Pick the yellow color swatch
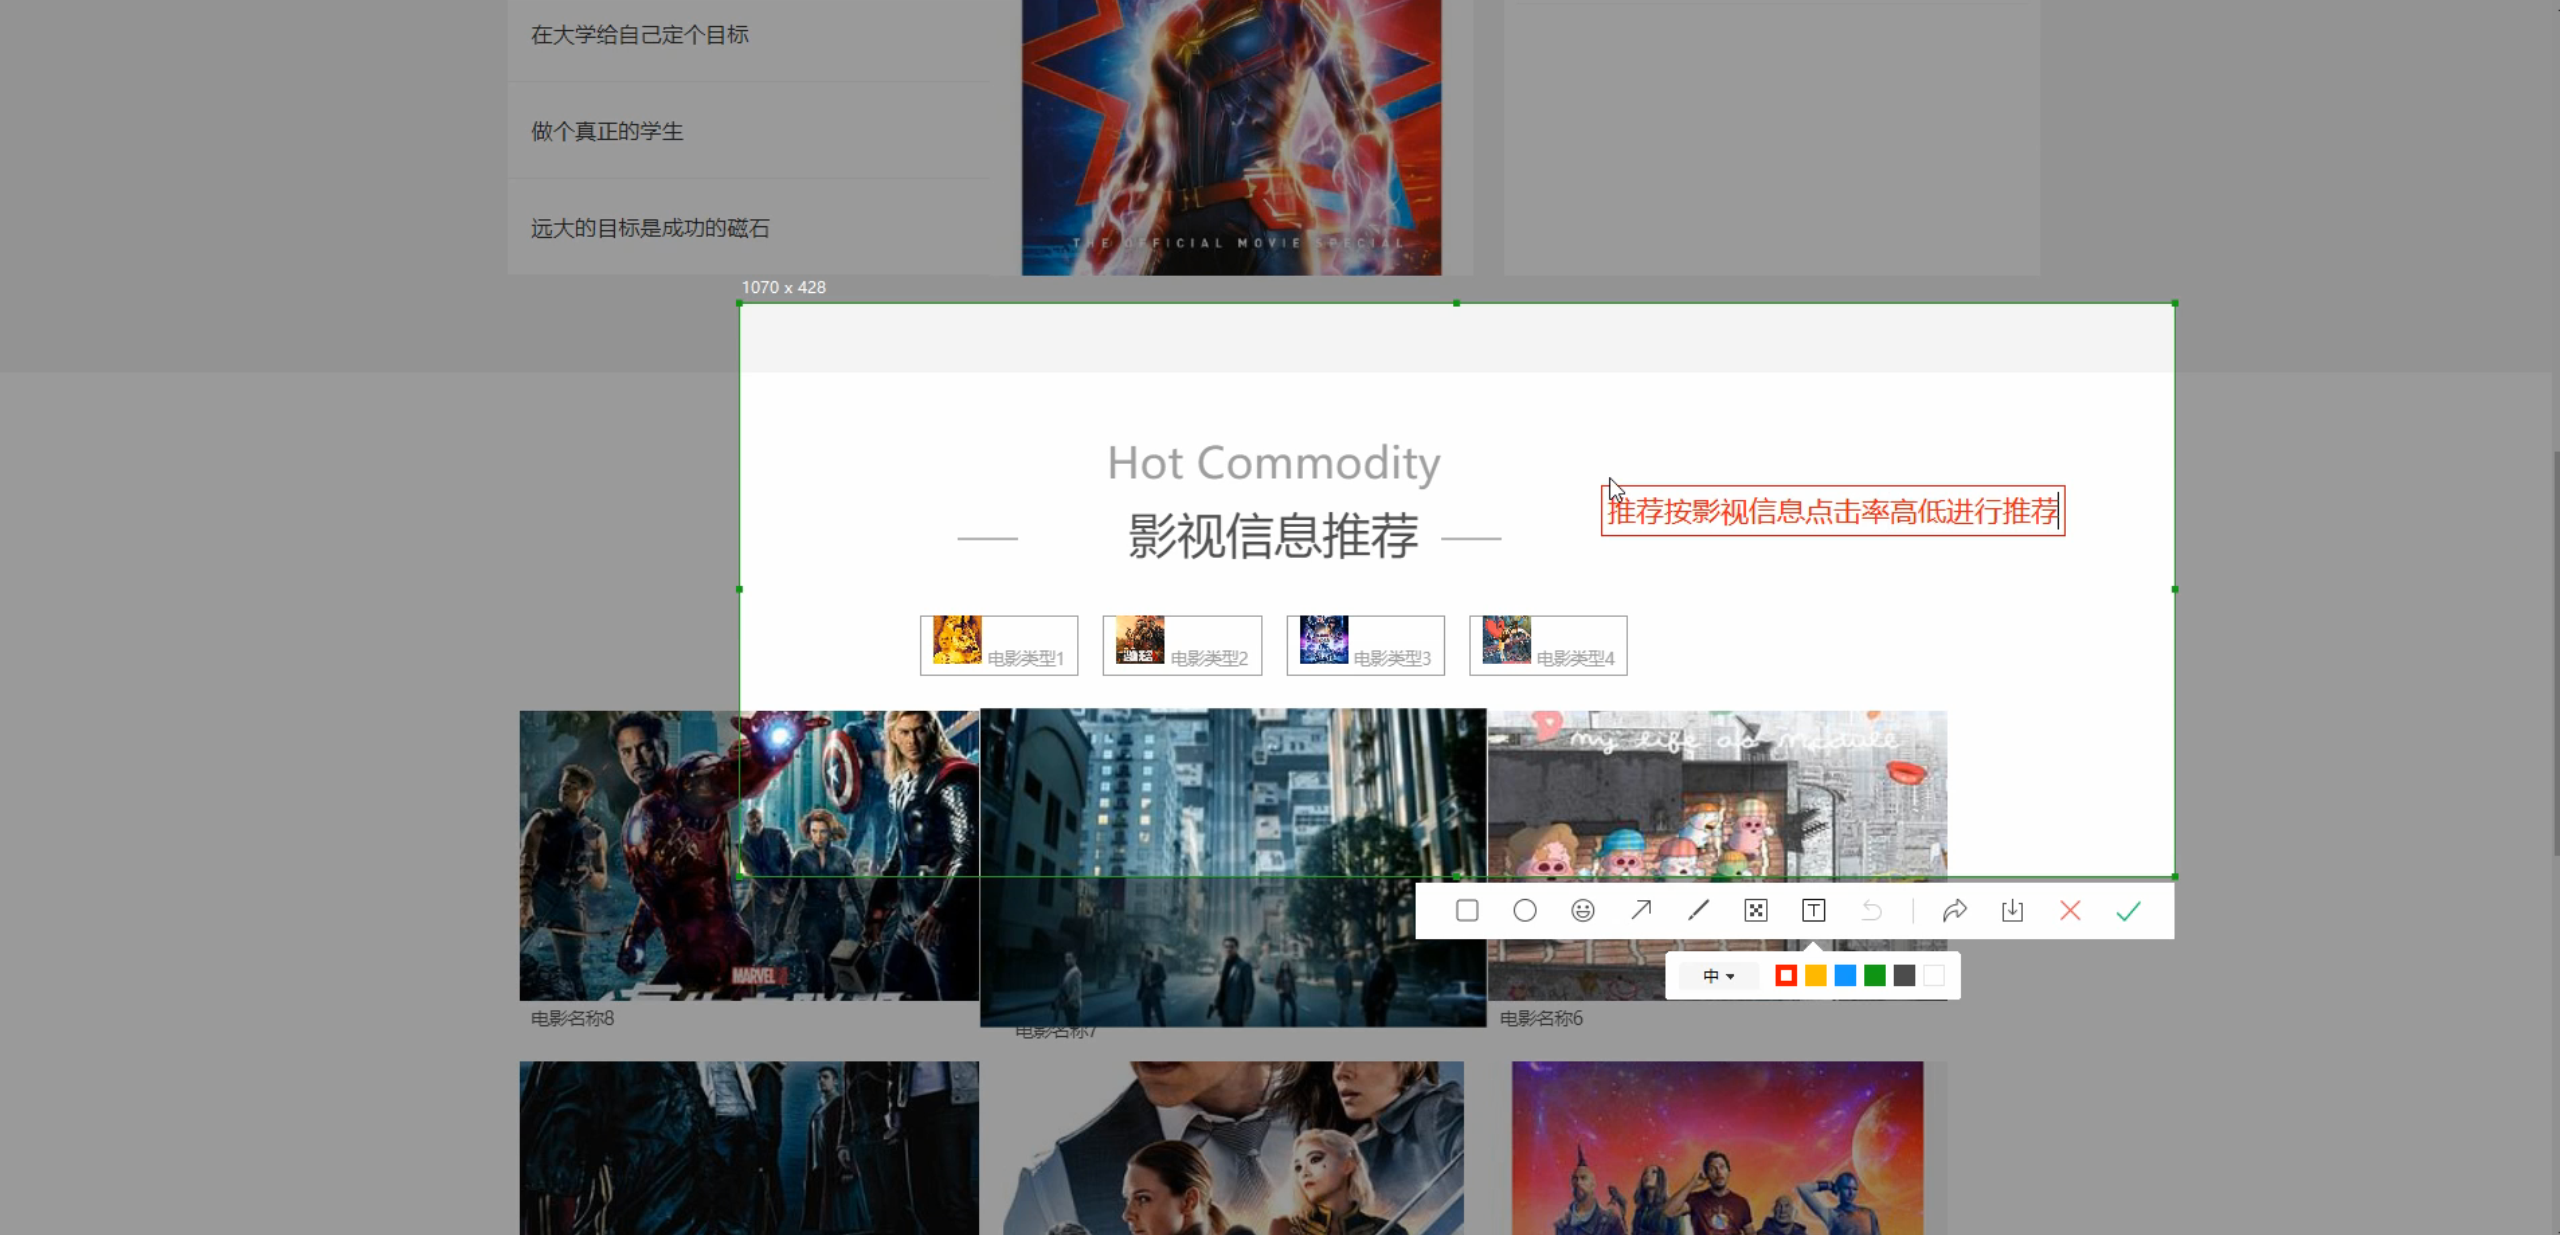Screen dimensions: 2560x1235 [1816, 975]
